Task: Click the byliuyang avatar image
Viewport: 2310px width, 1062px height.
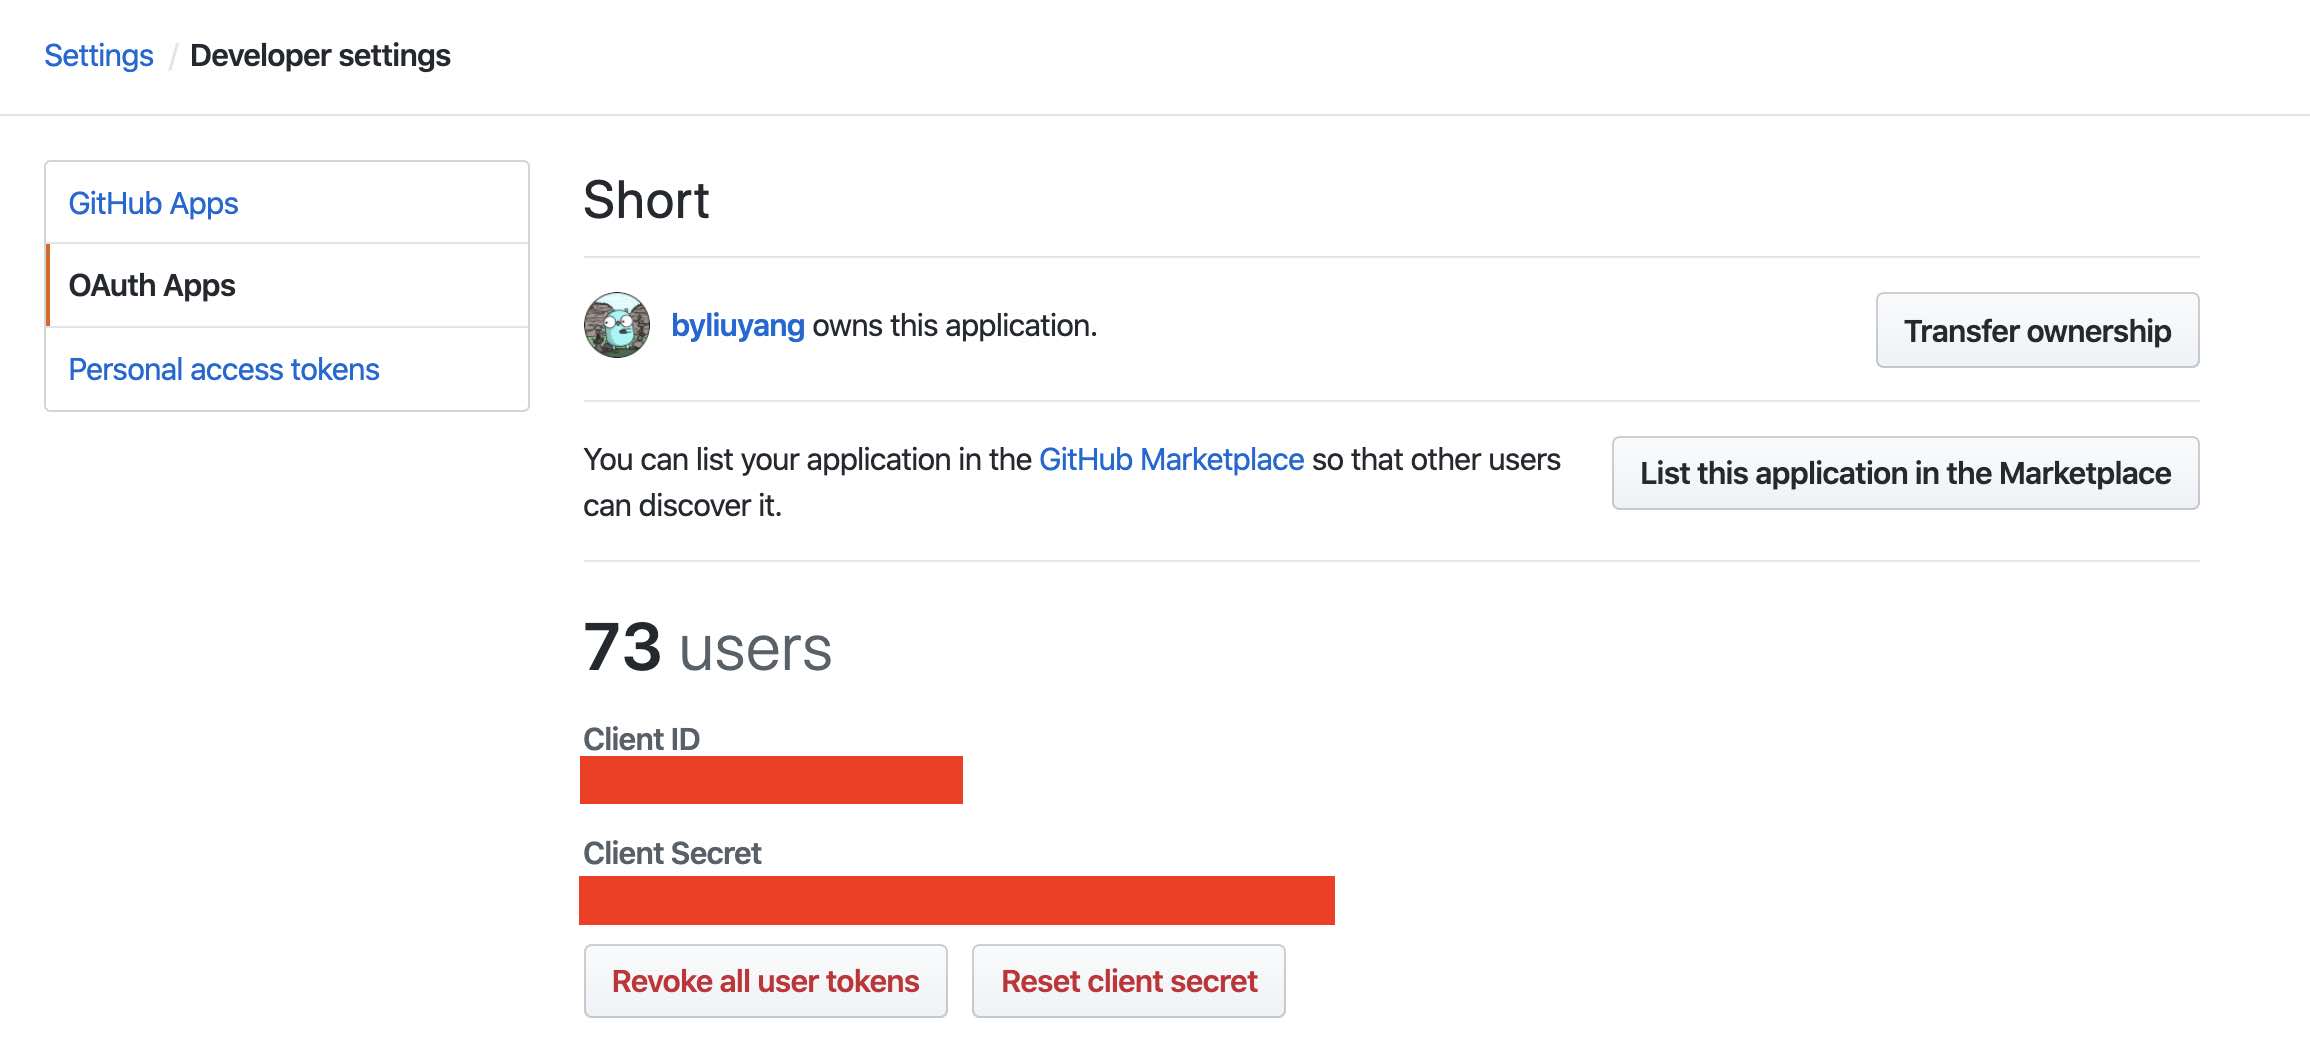Action: coord(617,325)
